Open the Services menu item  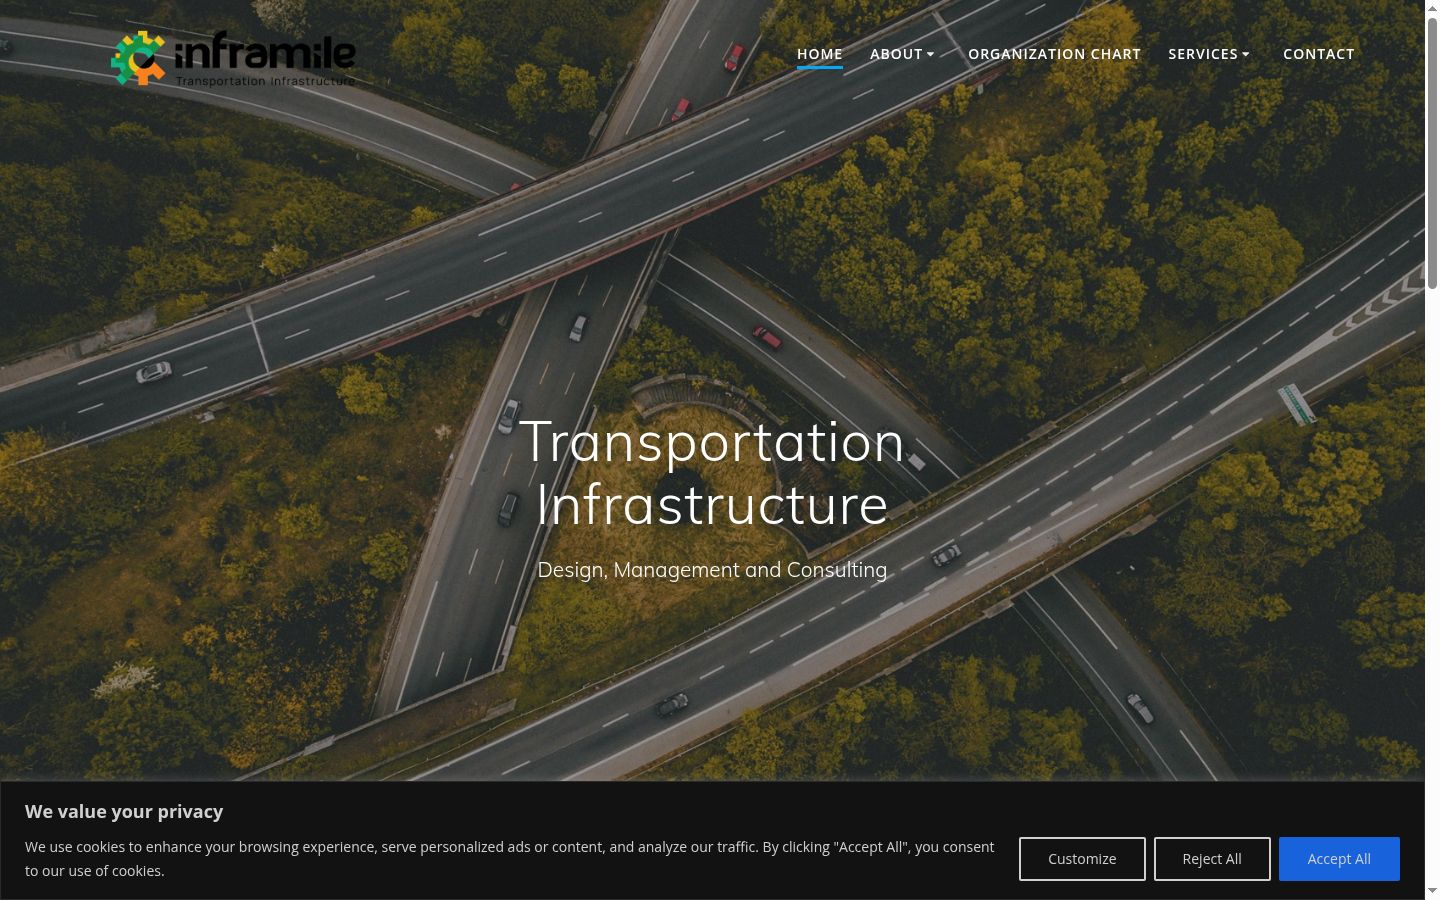click(1203, 54)
